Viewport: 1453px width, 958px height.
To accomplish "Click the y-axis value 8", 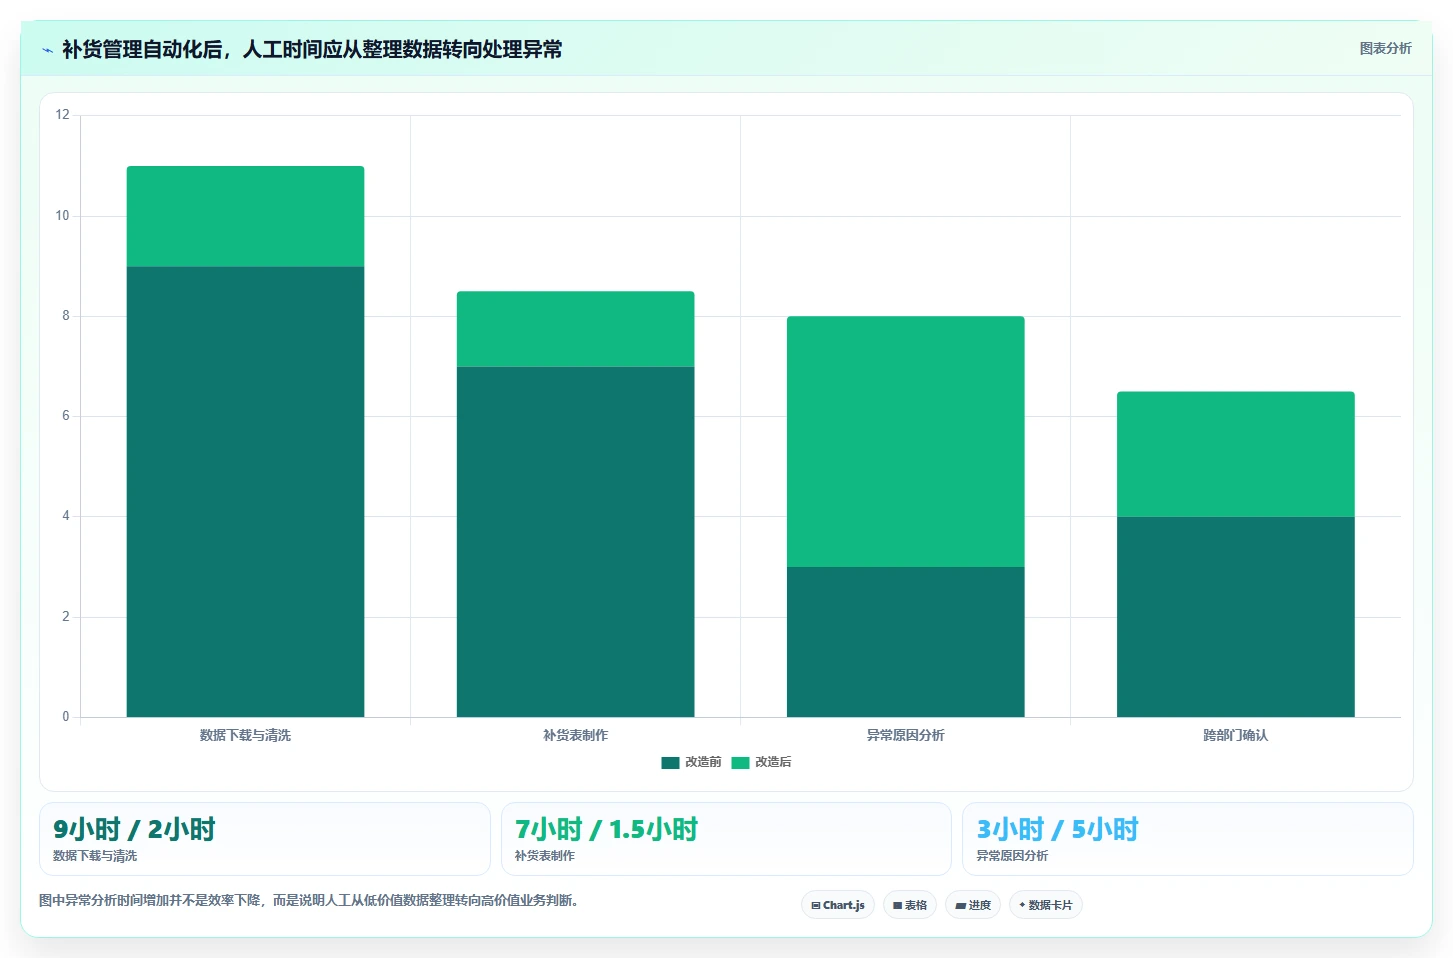I will click(66, 316).
